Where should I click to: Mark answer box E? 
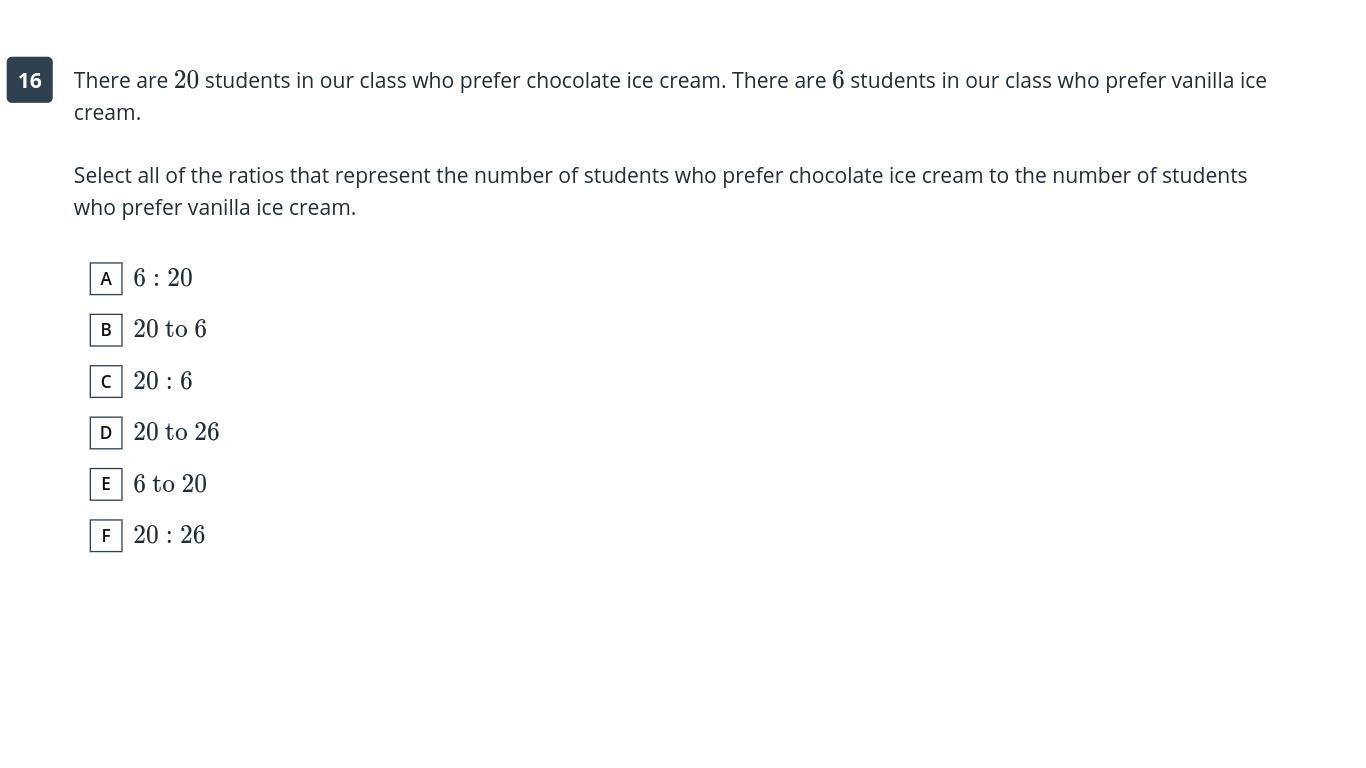106,484
